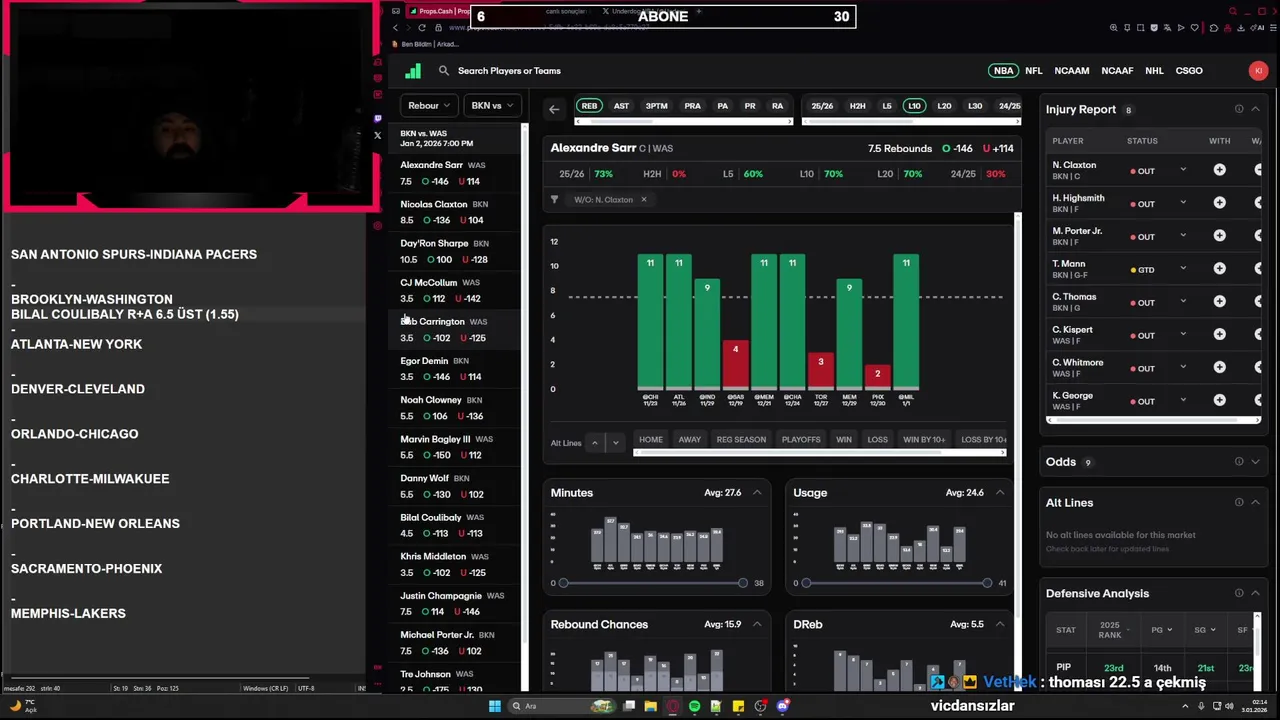Add K. George to WITH filter

(1219, 401)
